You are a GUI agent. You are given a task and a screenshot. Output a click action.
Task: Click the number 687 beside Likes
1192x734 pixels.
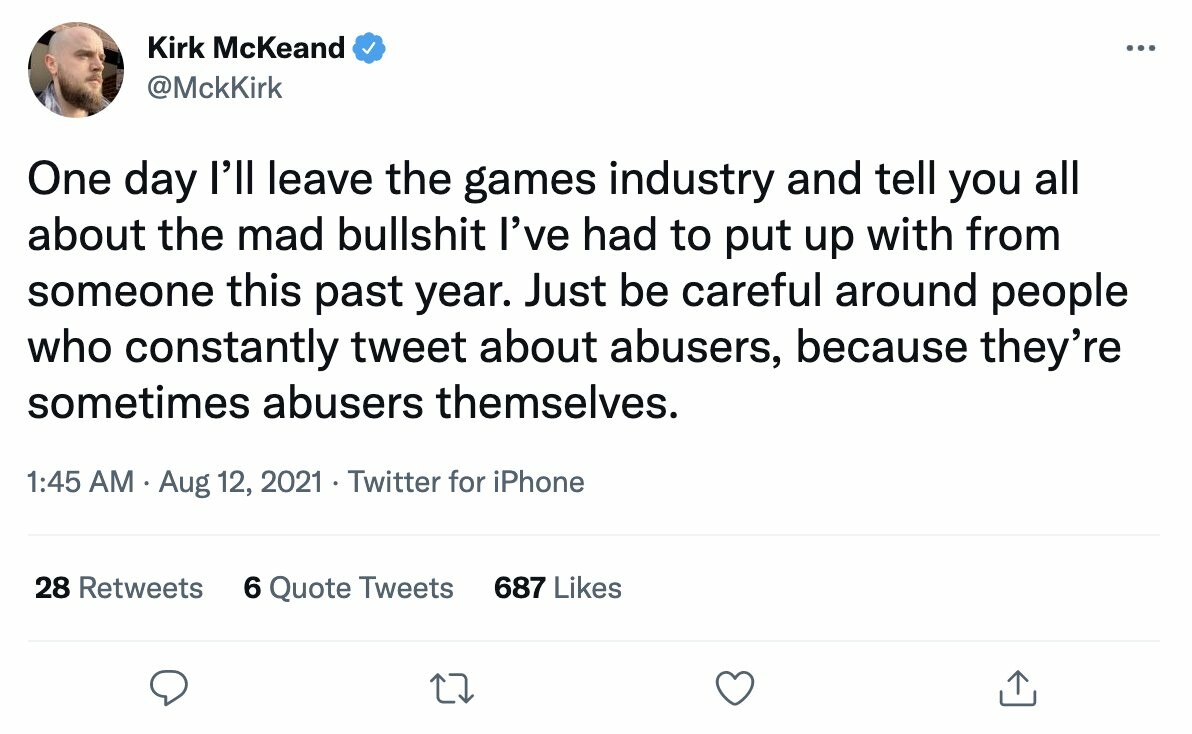point(518,588)
